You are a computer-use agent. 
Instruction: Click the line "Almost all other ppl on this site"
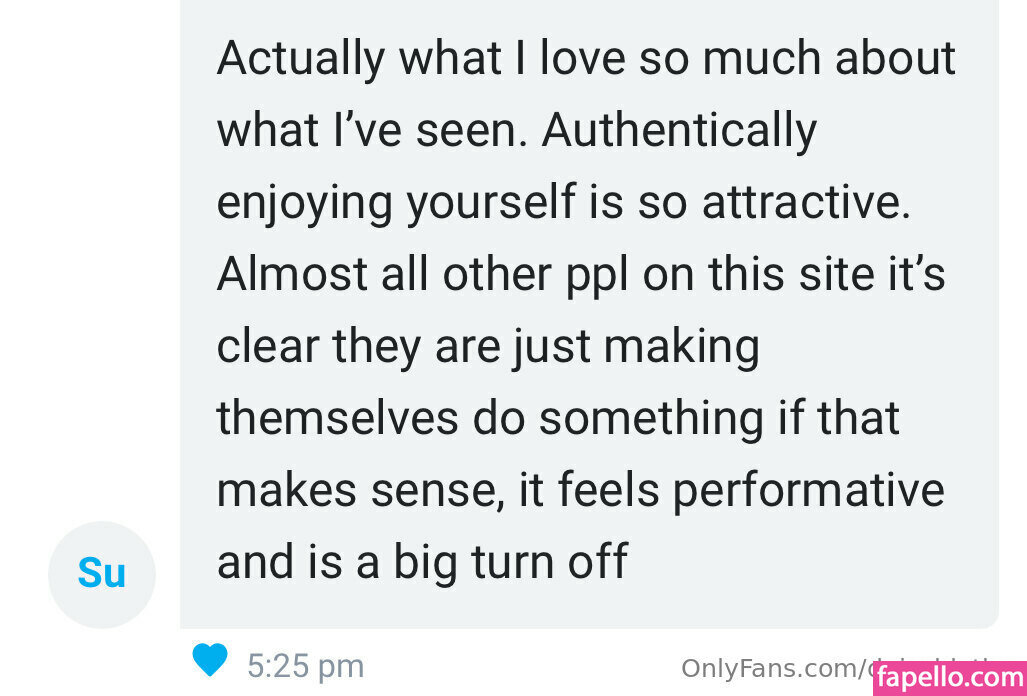580,274
